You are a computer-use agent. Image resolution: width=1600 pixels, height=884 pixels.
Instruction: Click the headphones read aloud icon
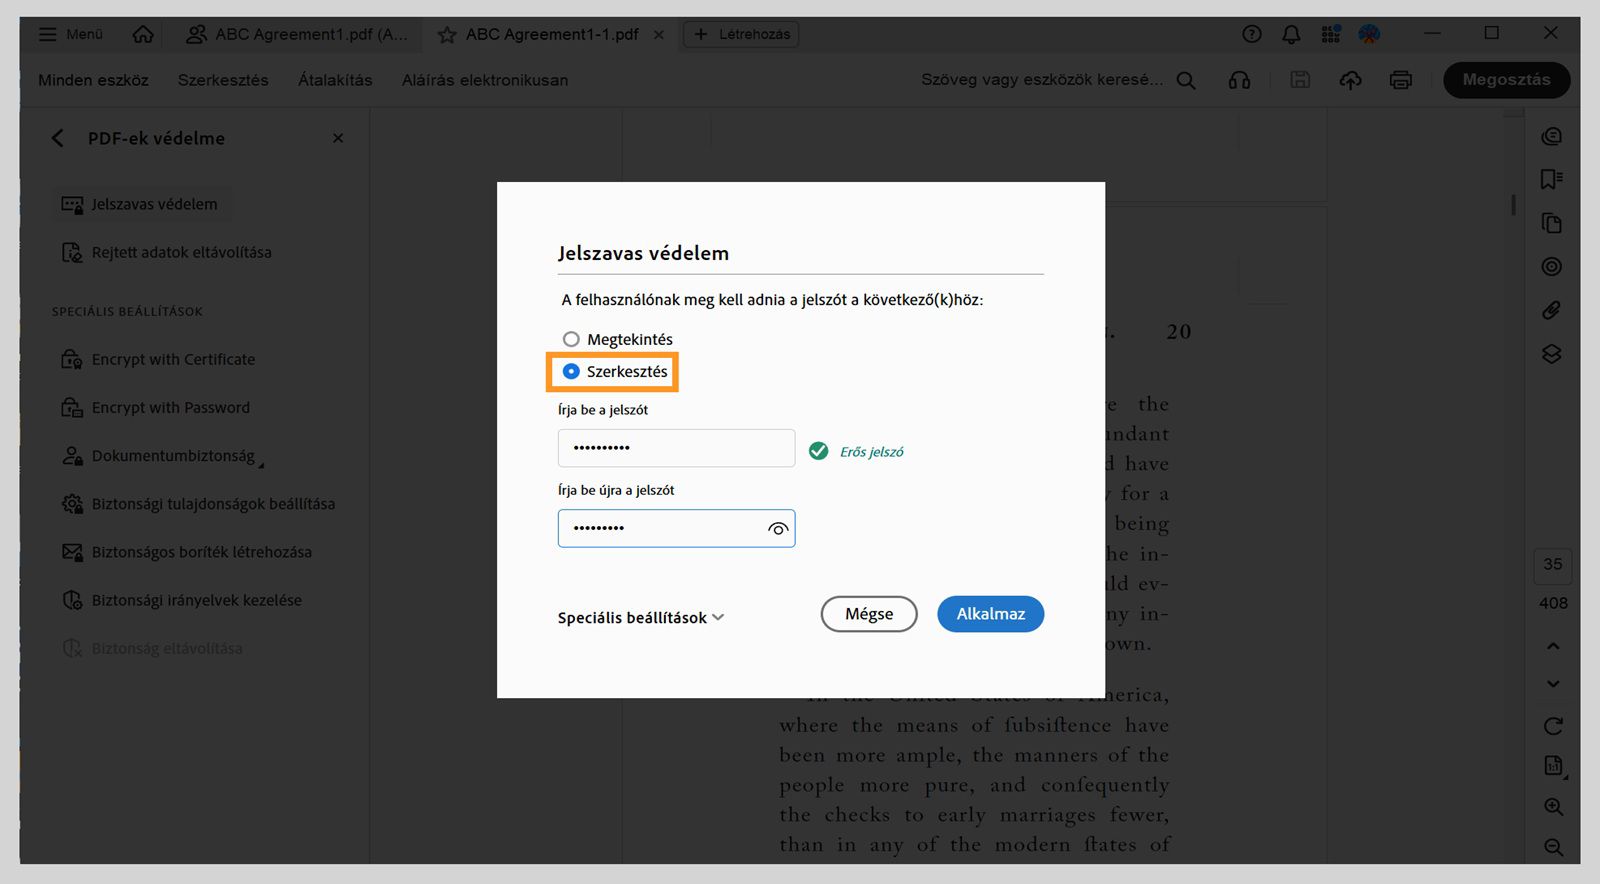pos(1239,80)
